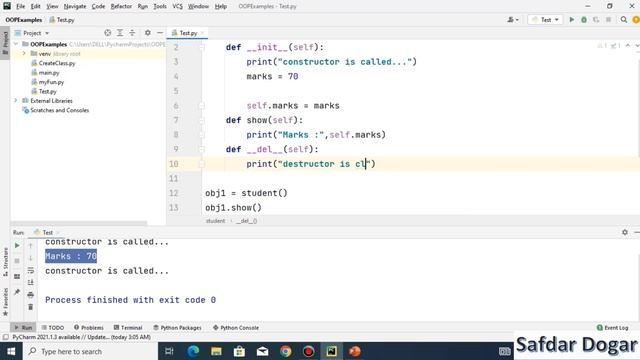Toggle soft-wrap in Run console
The image size is (640, 360).
[x=31, y=270]
